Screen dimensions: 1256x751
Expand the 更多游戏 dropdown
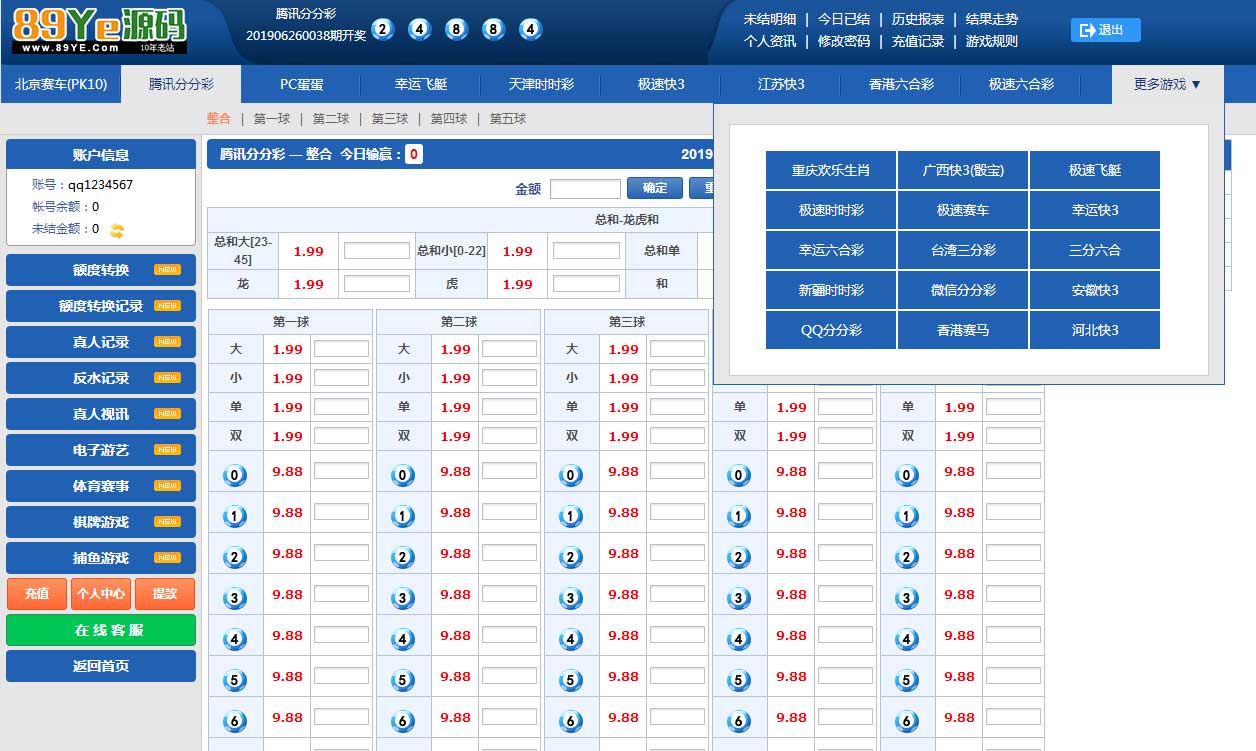[1167, 84]
